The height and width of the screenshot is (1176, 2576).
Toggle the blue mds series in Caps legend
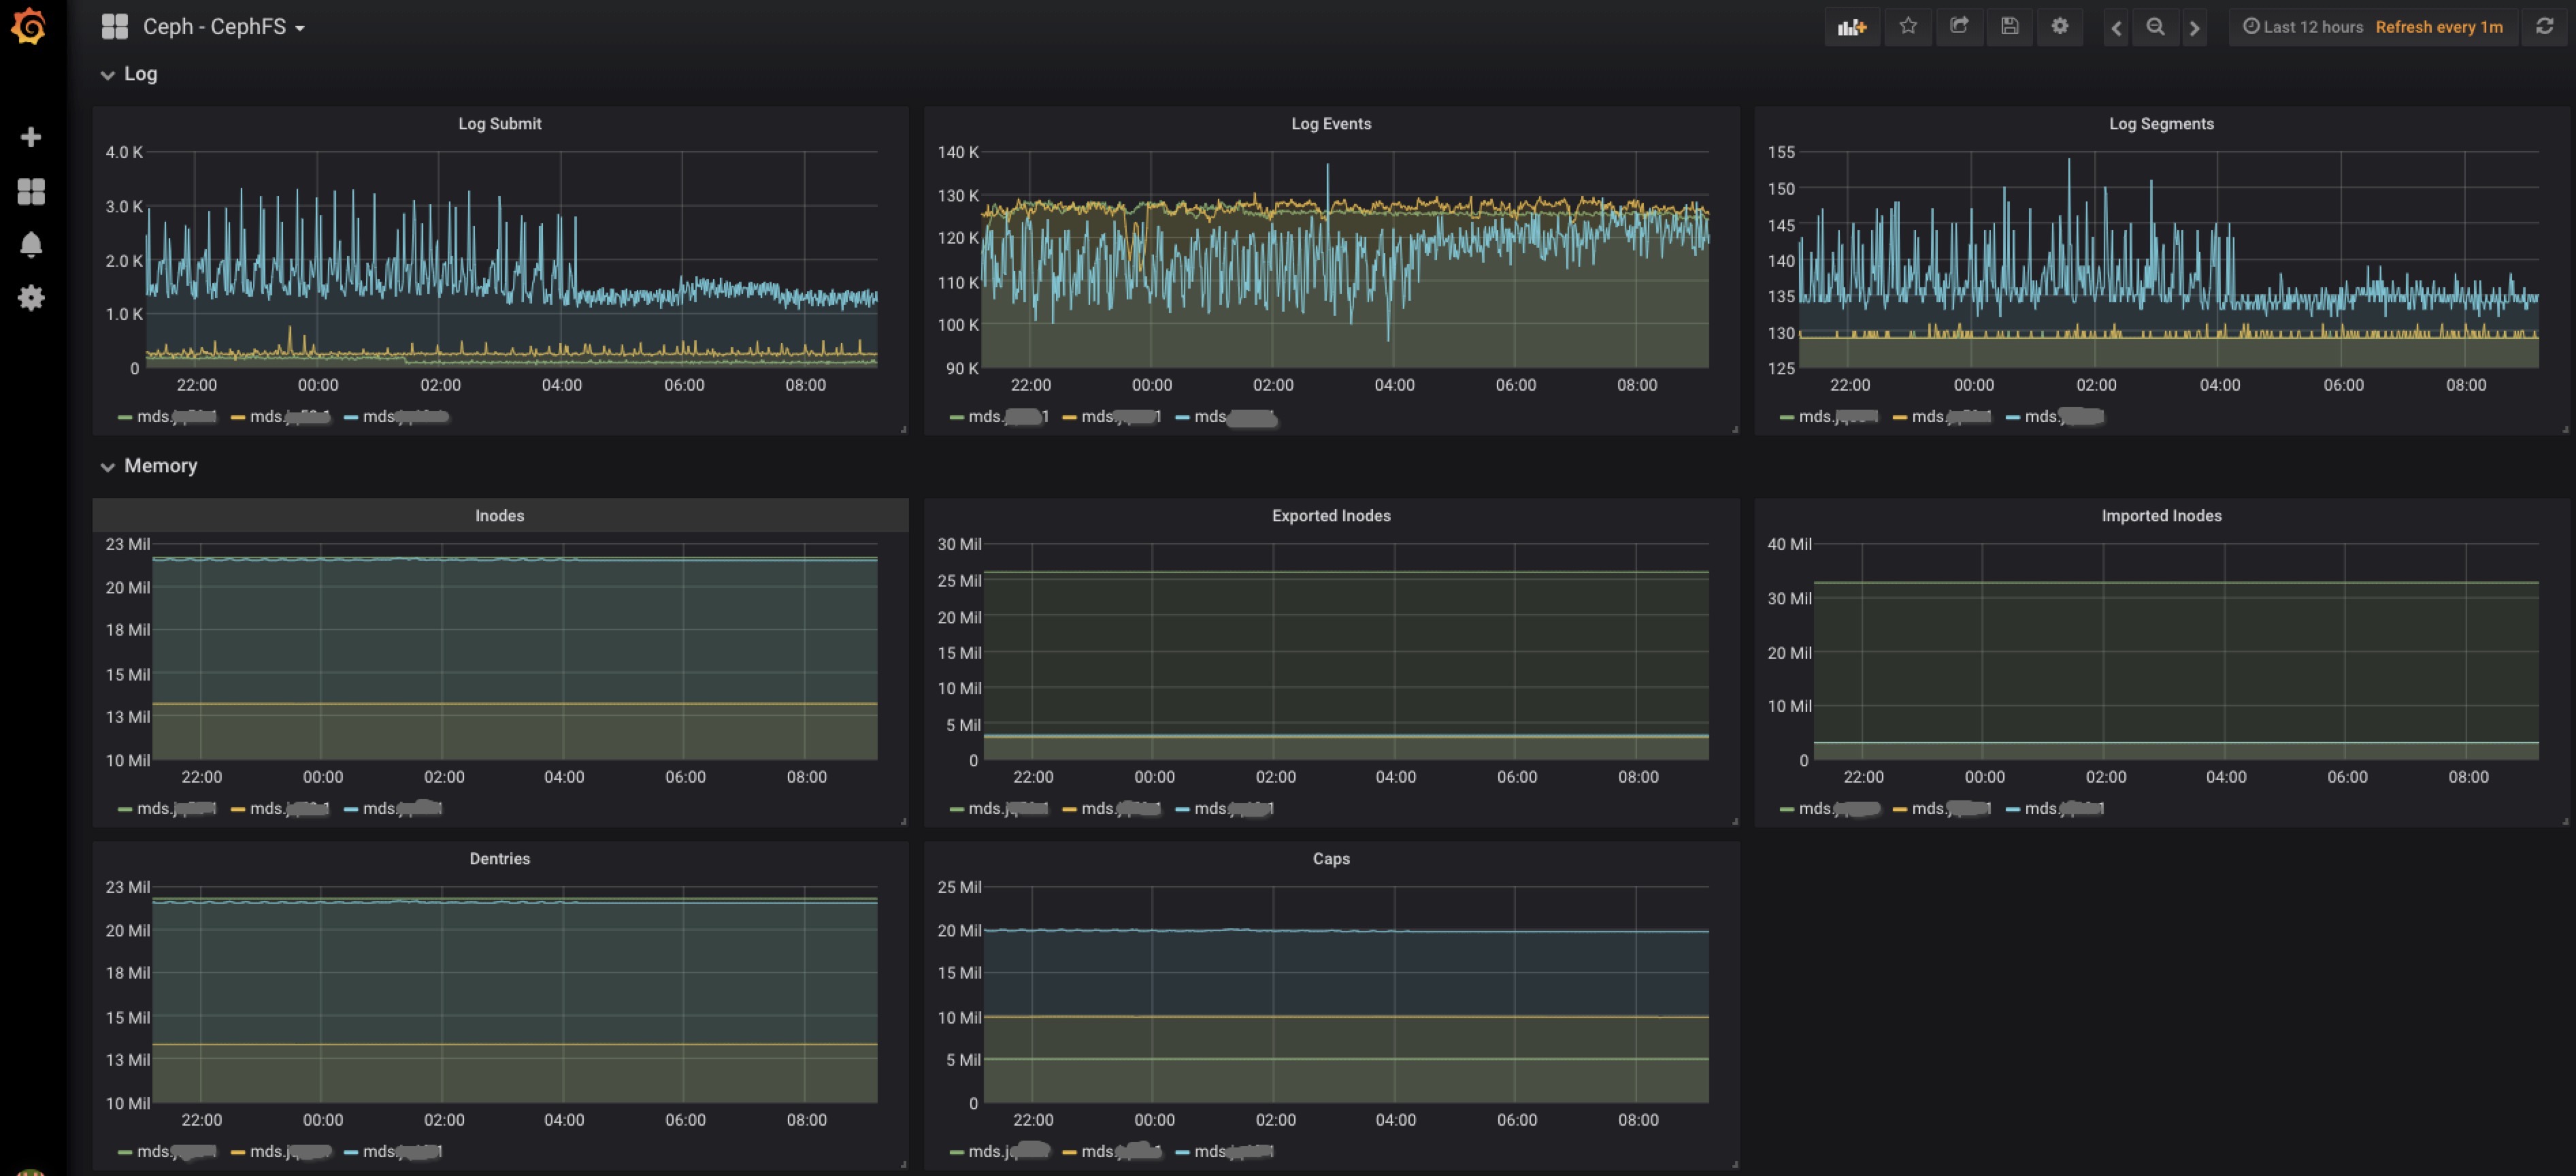[x=1231, y=1151]
